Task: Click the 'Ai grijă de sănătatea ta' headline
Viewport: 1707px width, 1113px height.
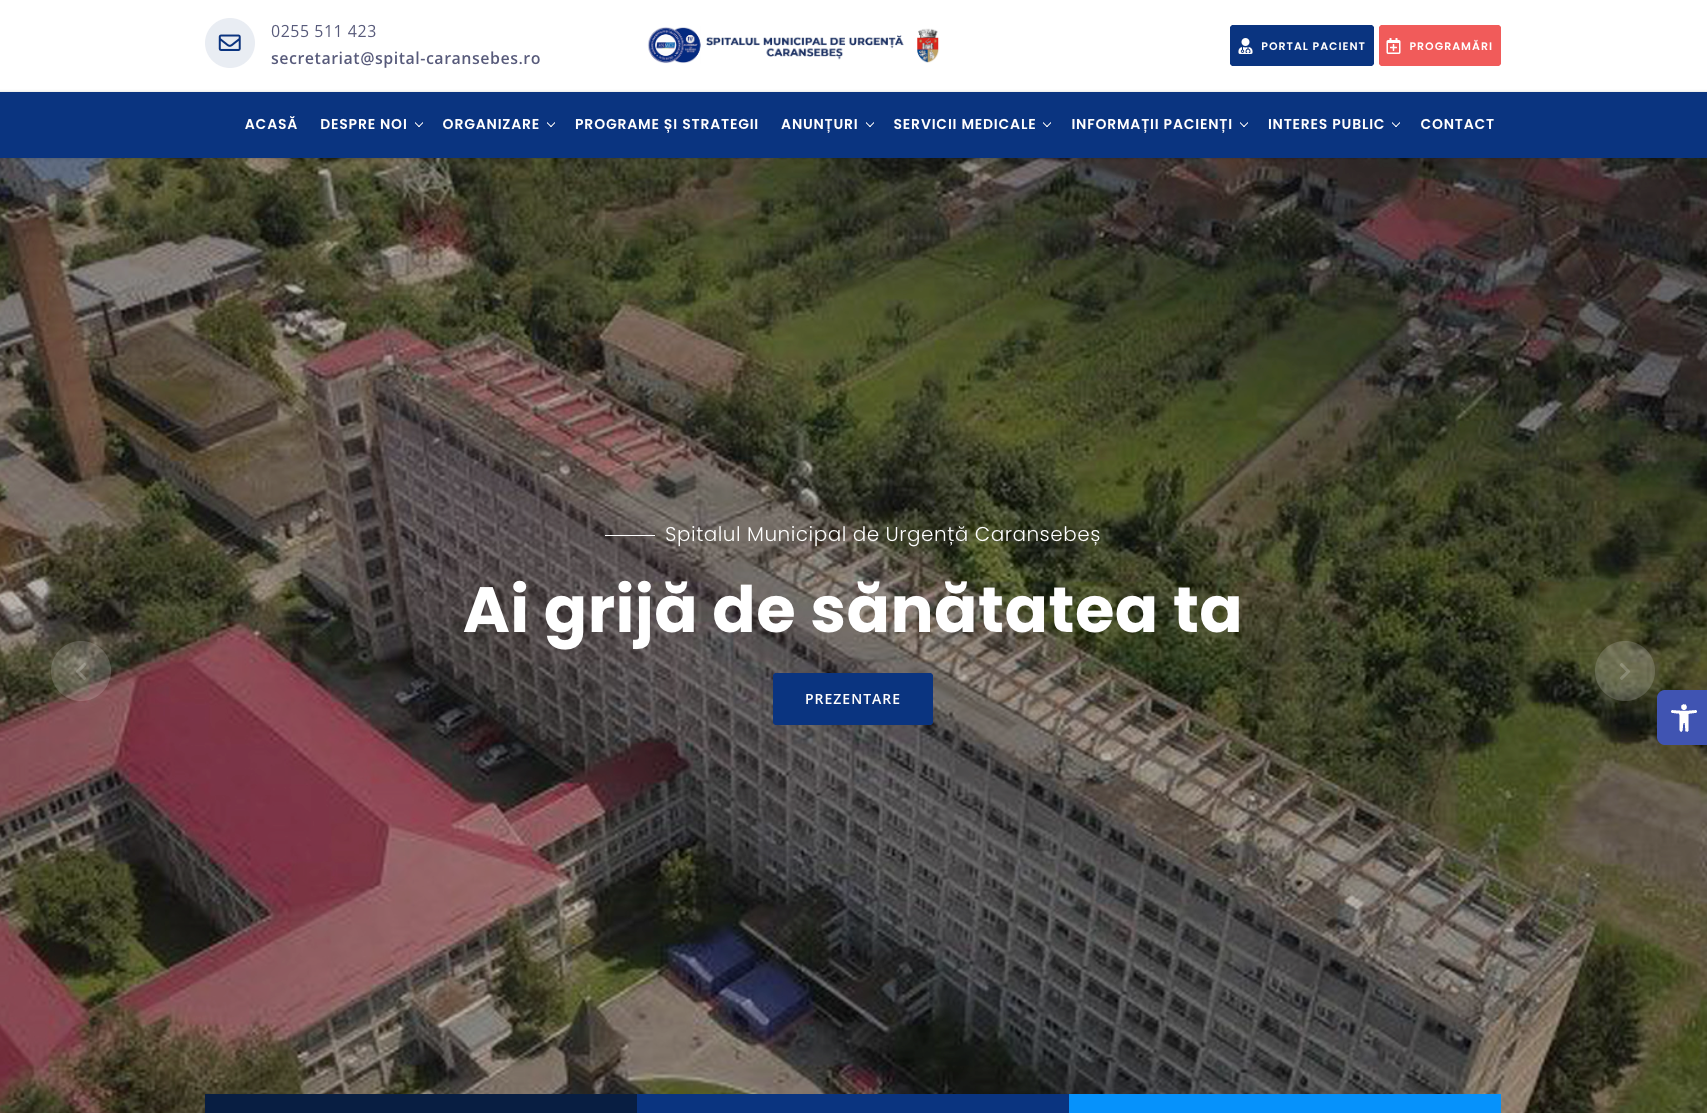Action: [853, 610]
